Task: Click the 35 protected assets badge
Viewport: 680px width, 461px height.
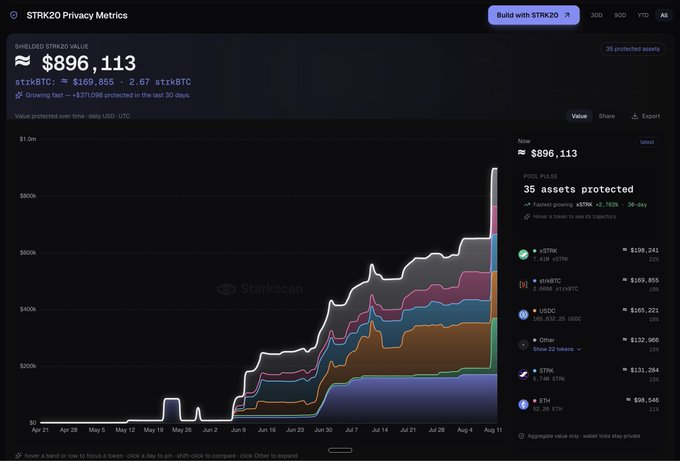Action: tap(632, 49)
